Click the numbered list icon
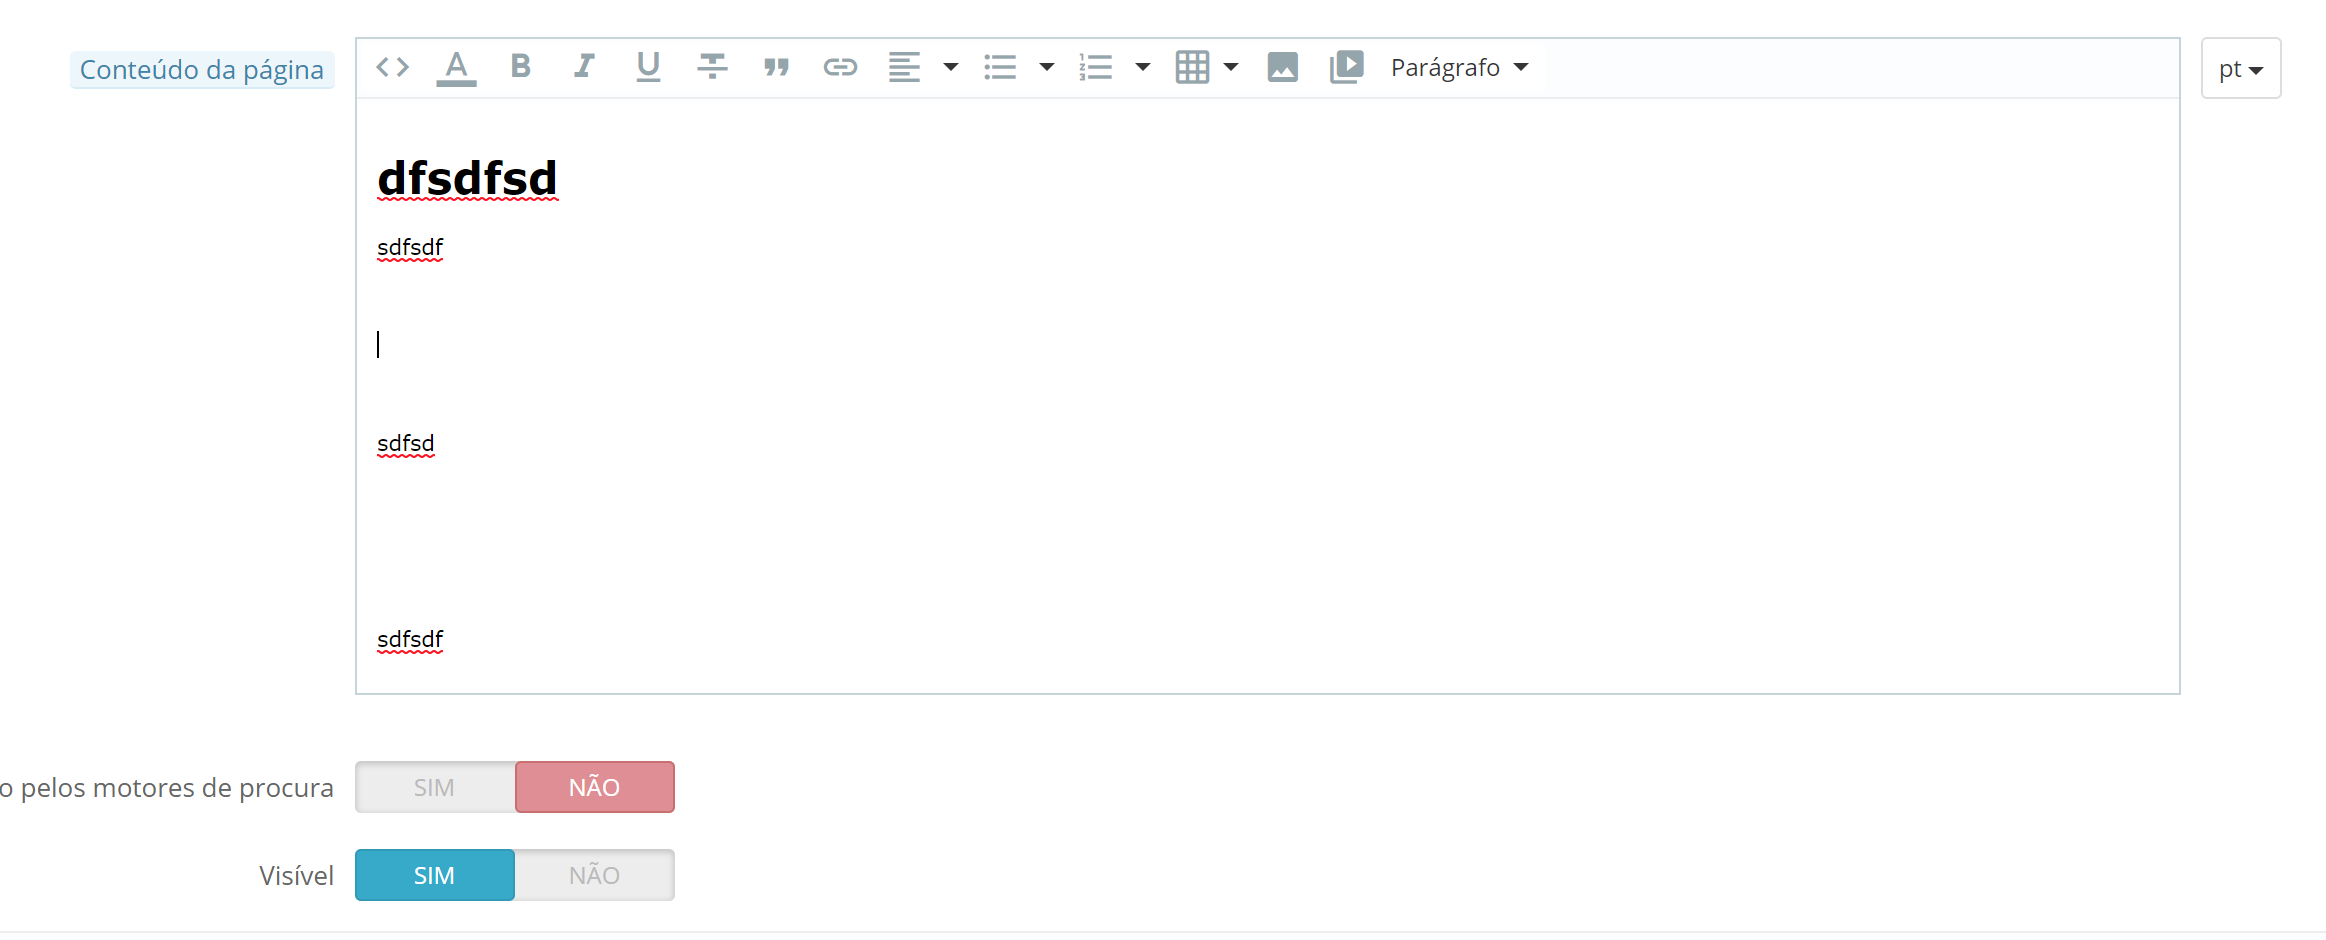This screenshot has height=940, width=2326. pos(1096,67)
